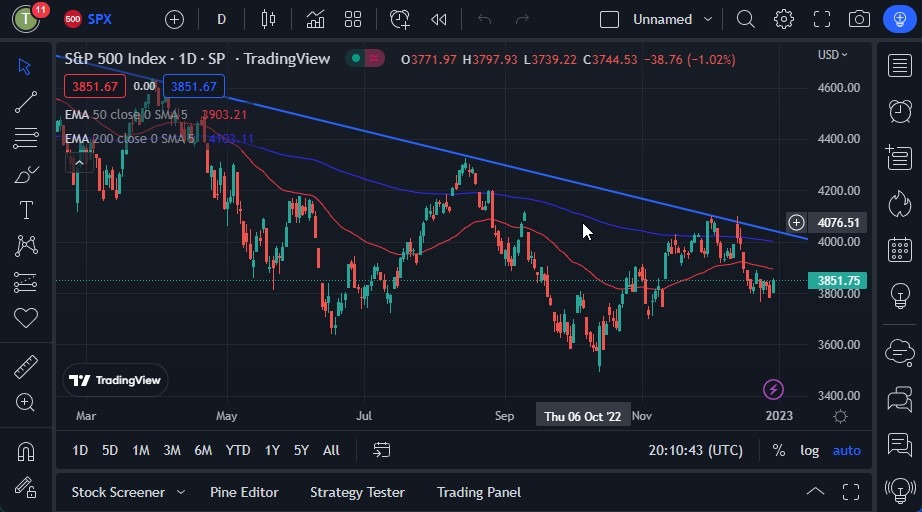Image resolution: width=922 pixels, height=512 pixels.
Task: Open the Strategy Tester tab
Action: point(357,493)
